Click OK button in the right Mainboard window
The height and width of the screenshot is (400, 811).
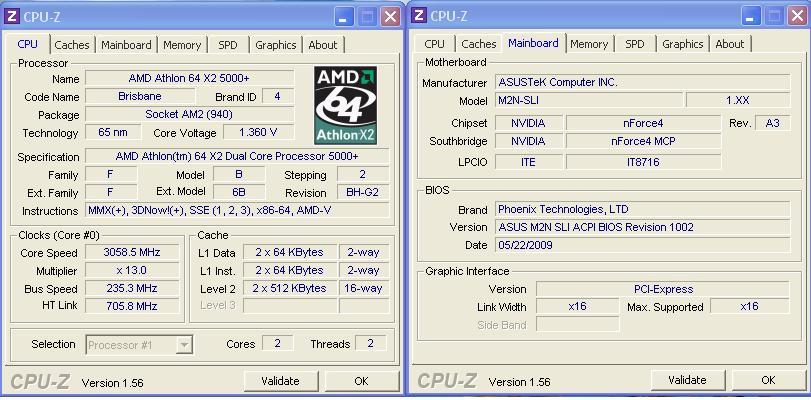click(x=768, y=380)
